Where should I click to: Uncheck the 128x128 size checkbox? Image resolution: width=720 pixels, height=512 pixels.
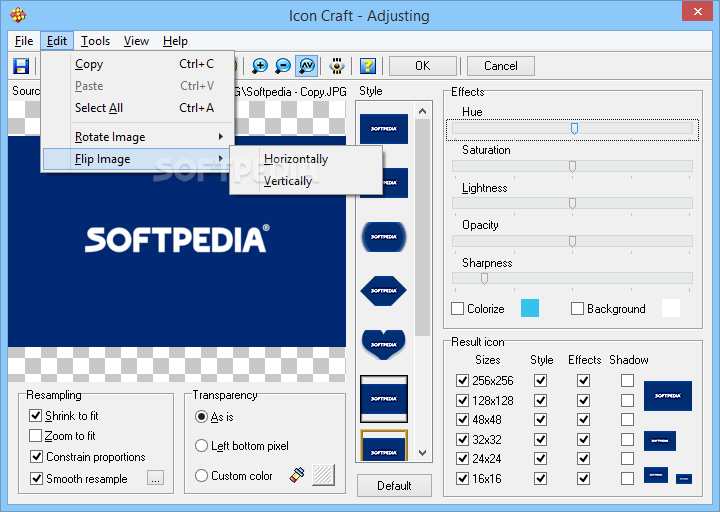pyautogui.click(x=462, y=400)
